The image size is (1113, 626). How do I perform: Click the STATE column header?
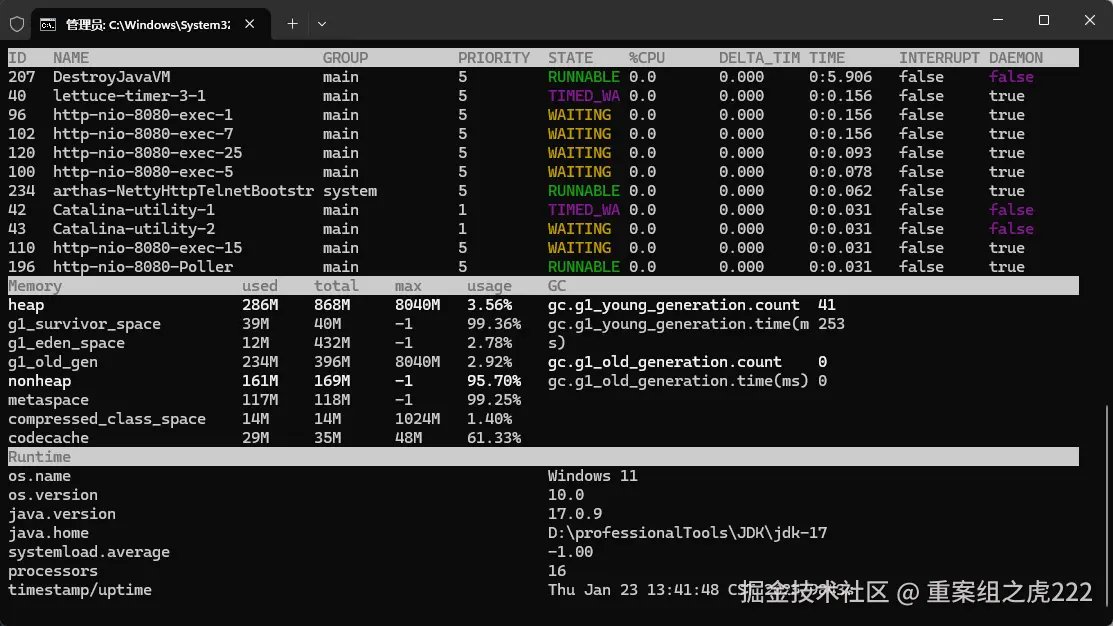pos(570,58)
